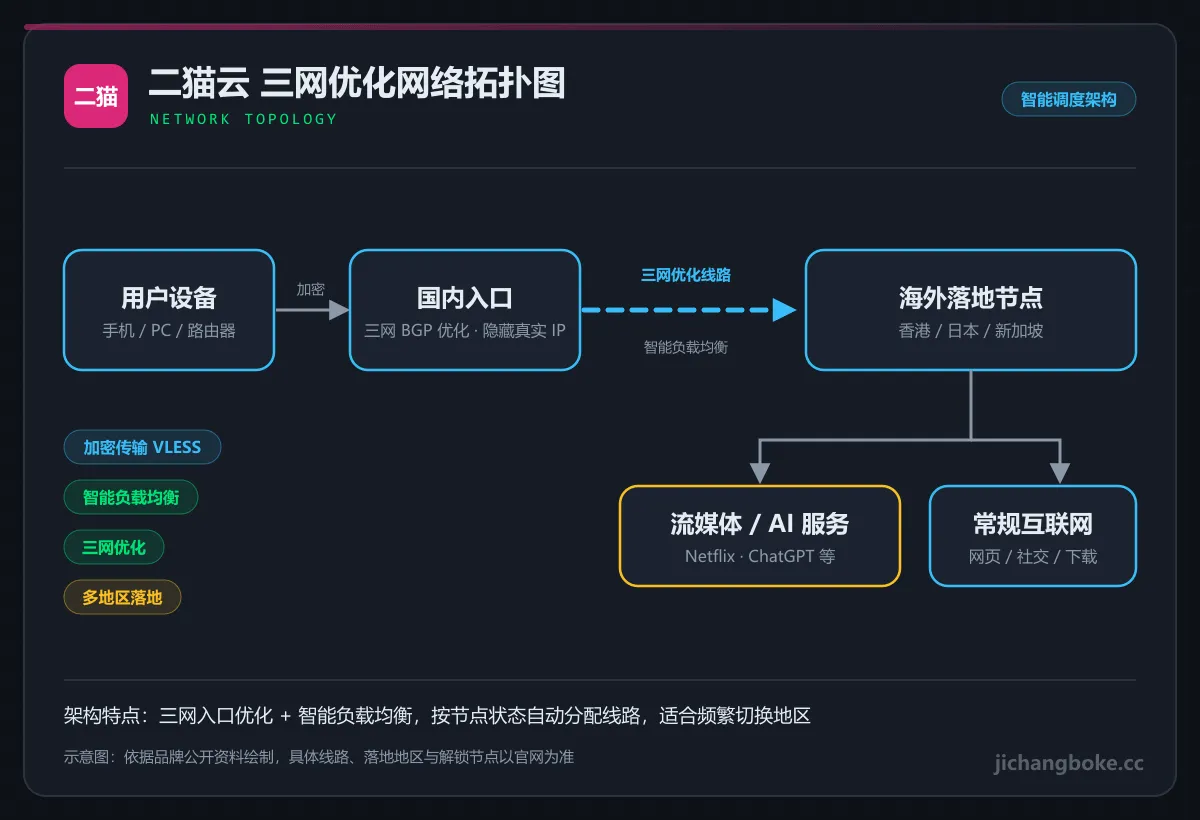Click the gray arrow head into 国内入口
Viewport: 1200px width, 820px height.
340,310
